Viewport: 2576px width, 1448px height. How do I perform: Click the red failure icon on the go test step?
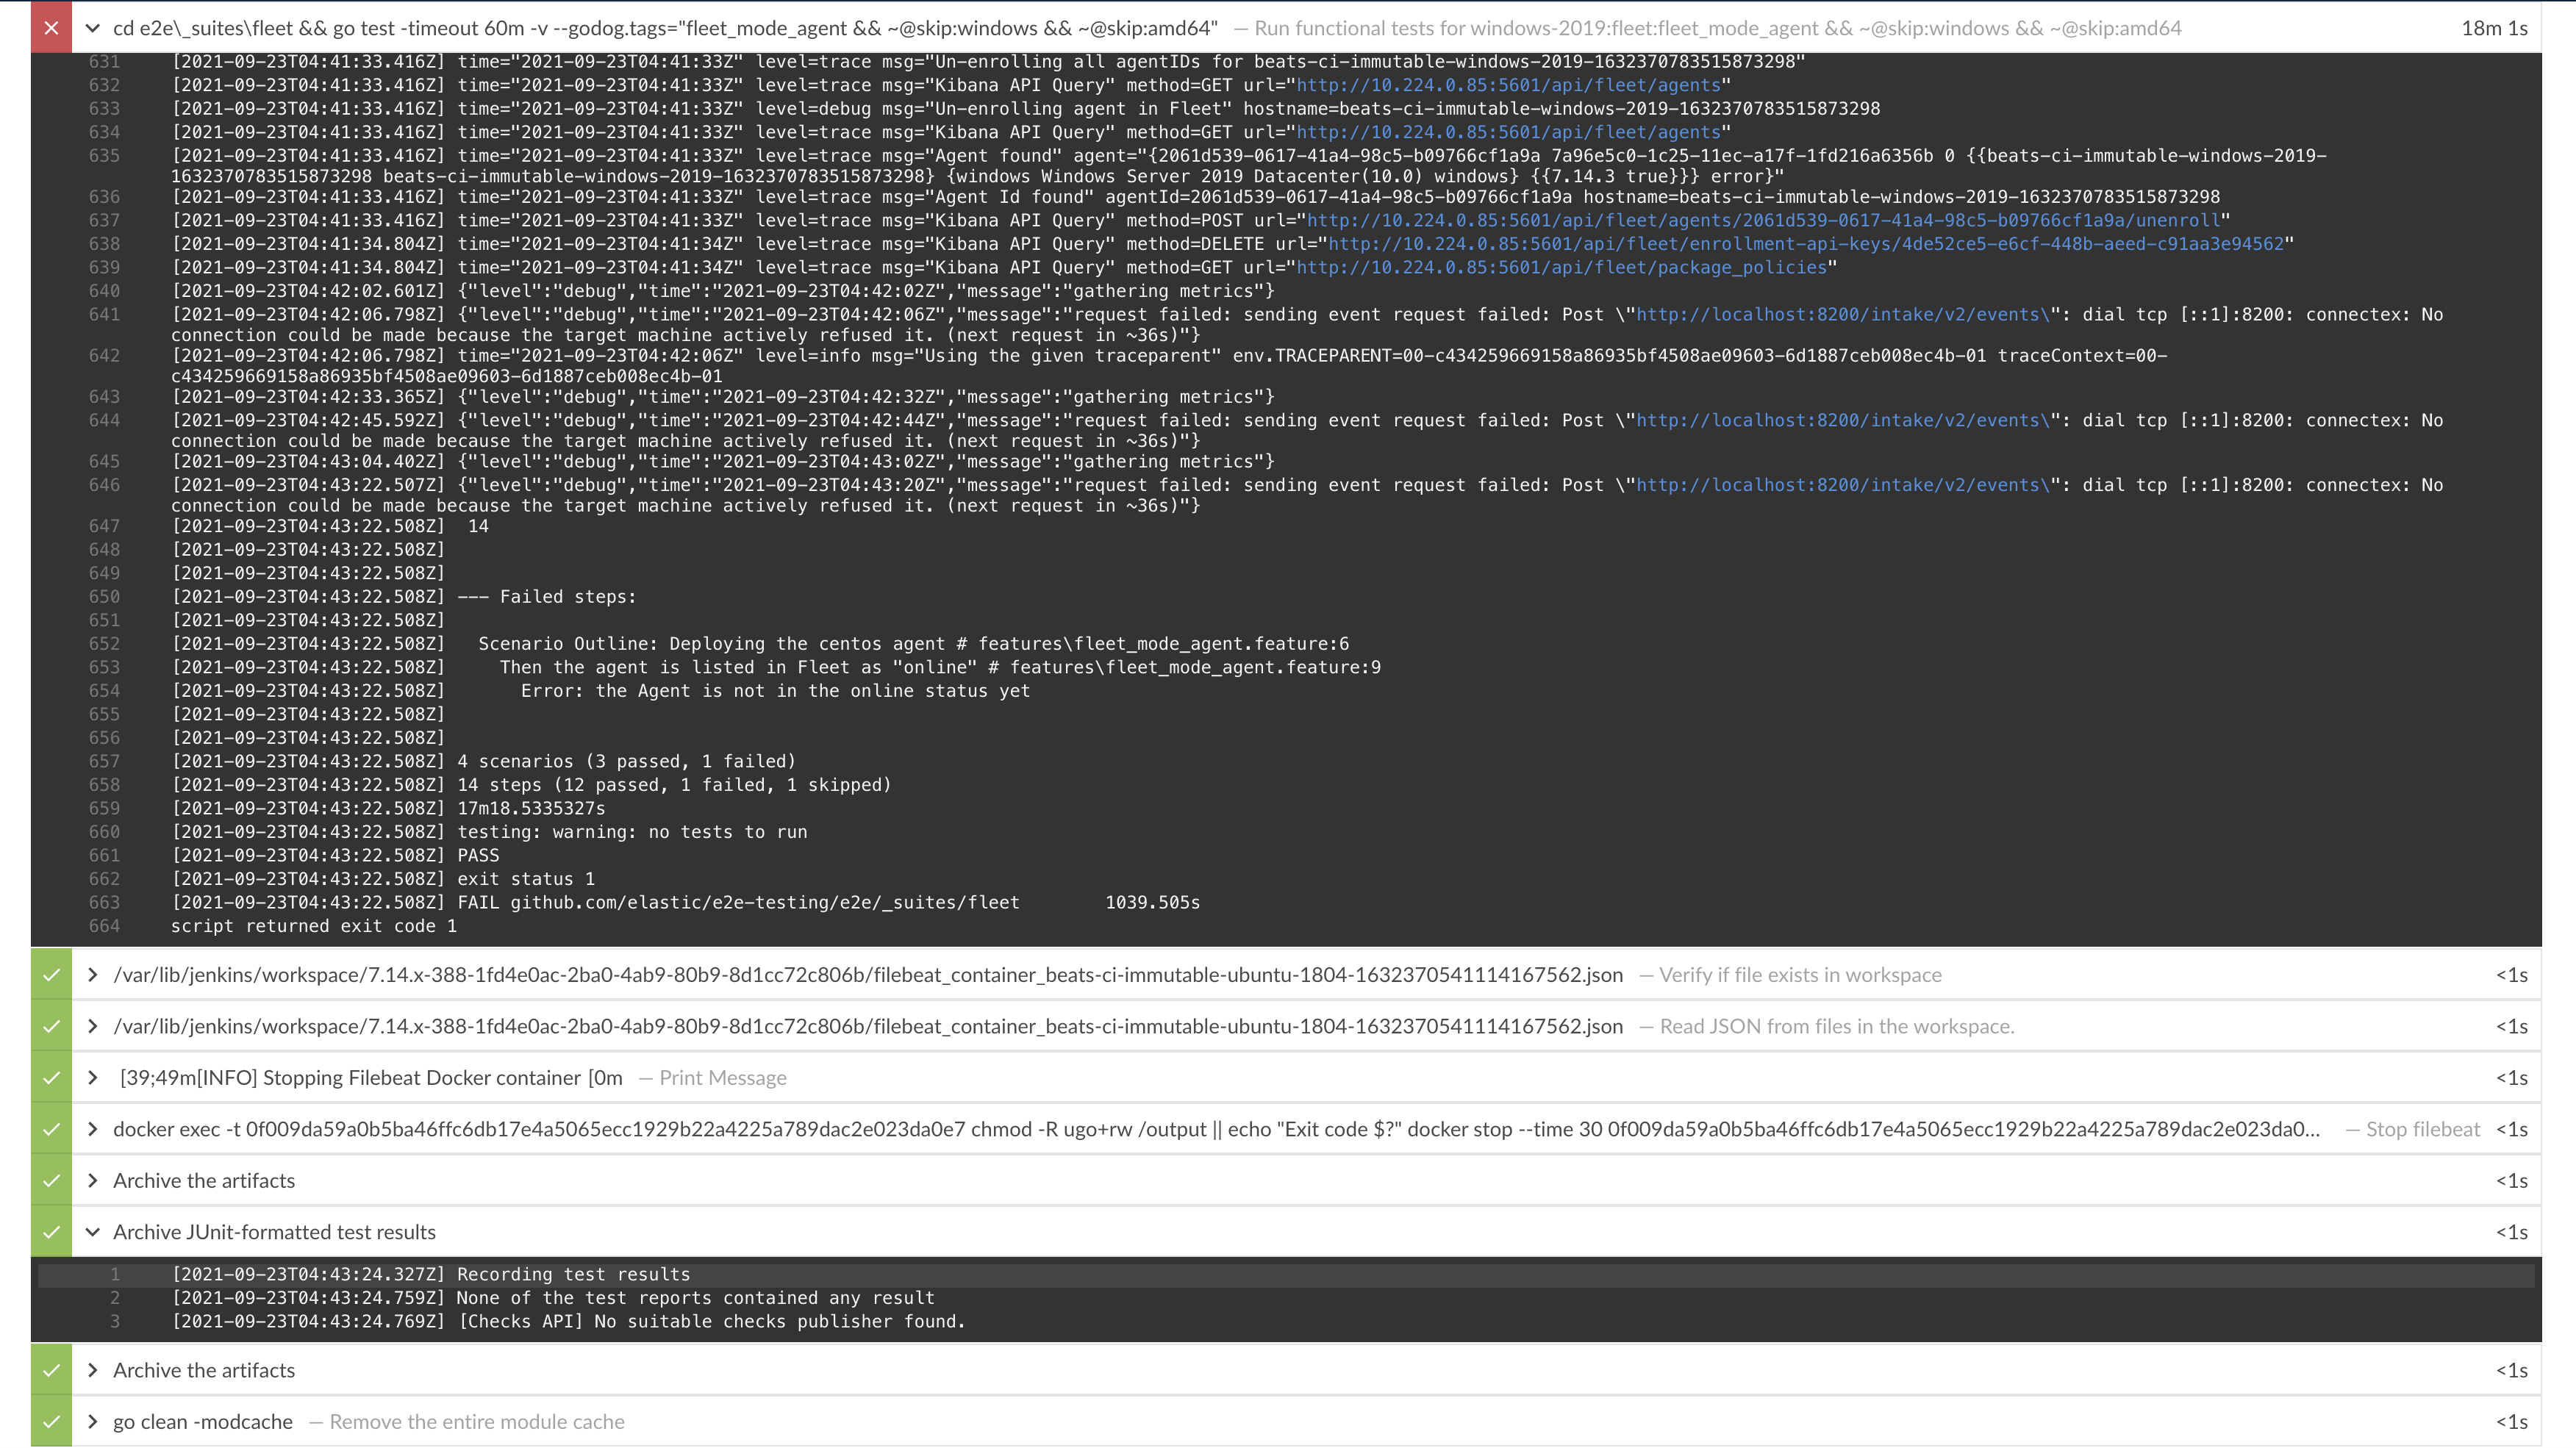[x=51, y=28]
